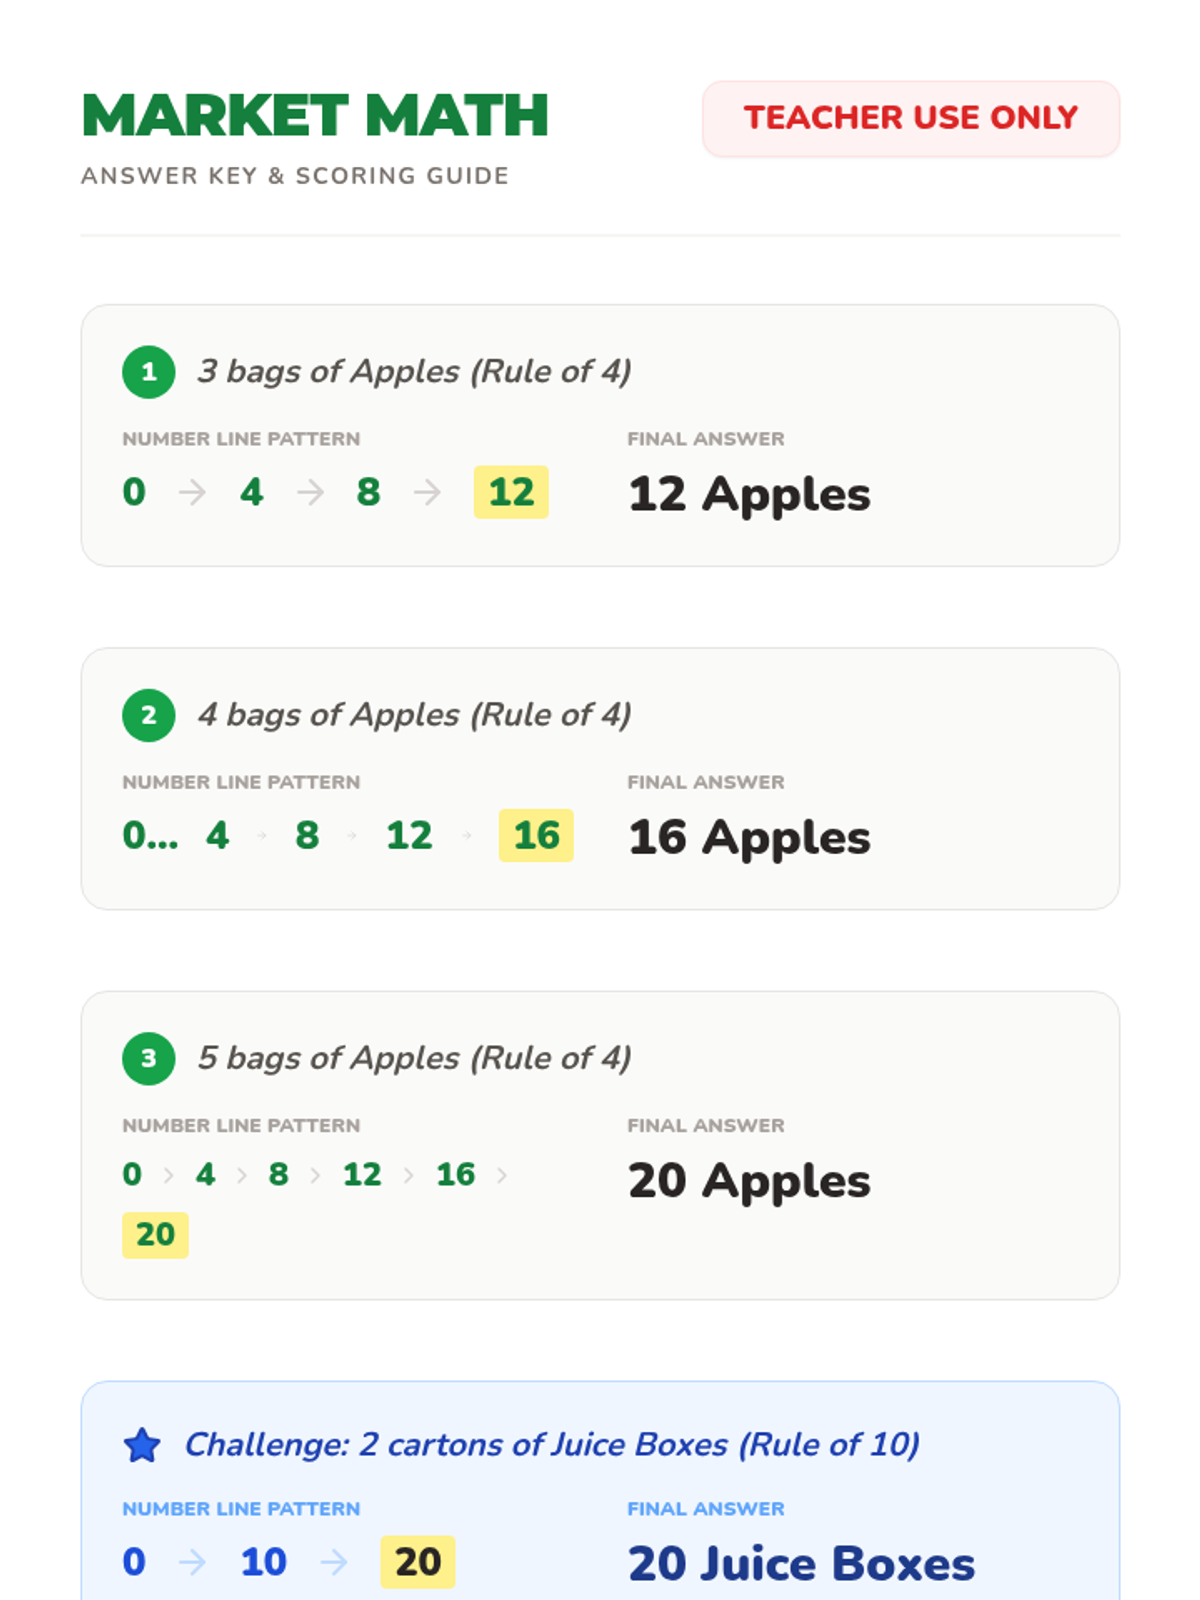Image resolution: width=1200 pixels, height=1600 pixels.
Task: Click the highlighted 12 answer in question 1
Action: click(x=511, y=492)
